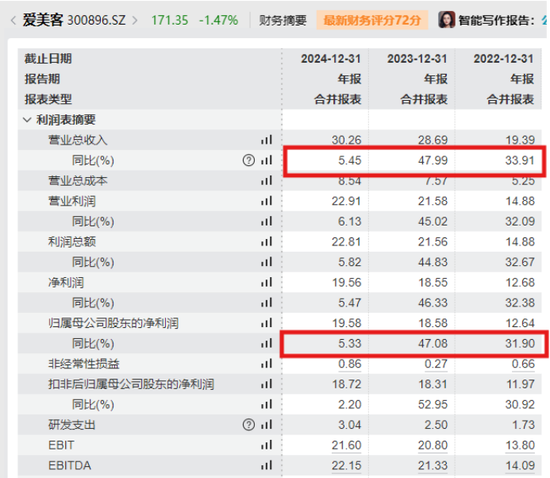Select 净利润 value 12.68
The height and width of the screenshot is (478, 550).
pyautogui.click(x=520, y=282)
